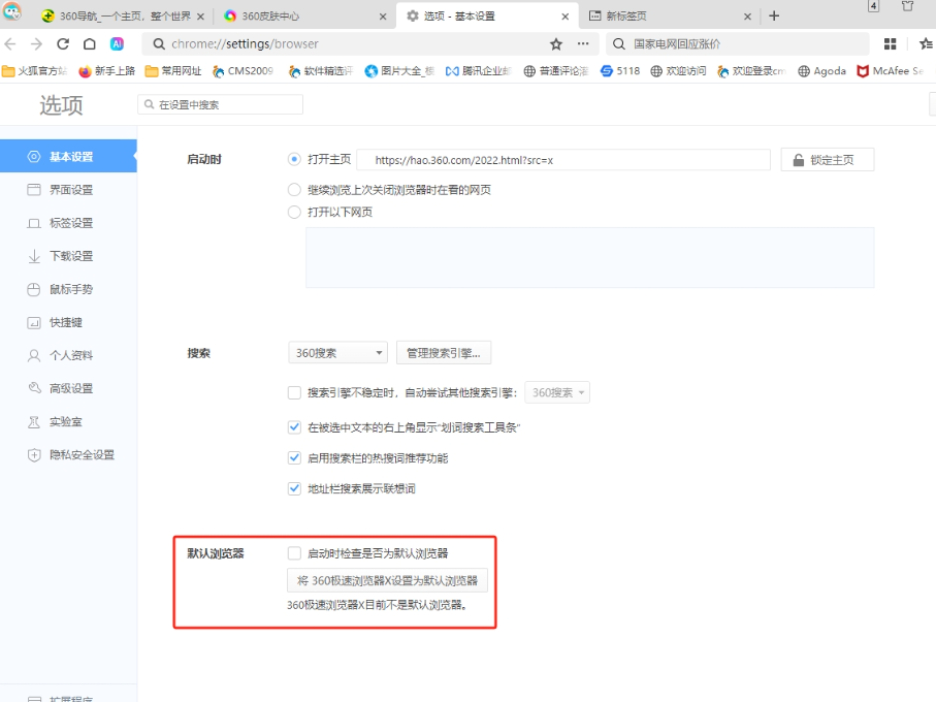Open 标签设置 in the settings sidebar
Image resolution: width=936 pixels, height=702 pixels.
(68, 223)
